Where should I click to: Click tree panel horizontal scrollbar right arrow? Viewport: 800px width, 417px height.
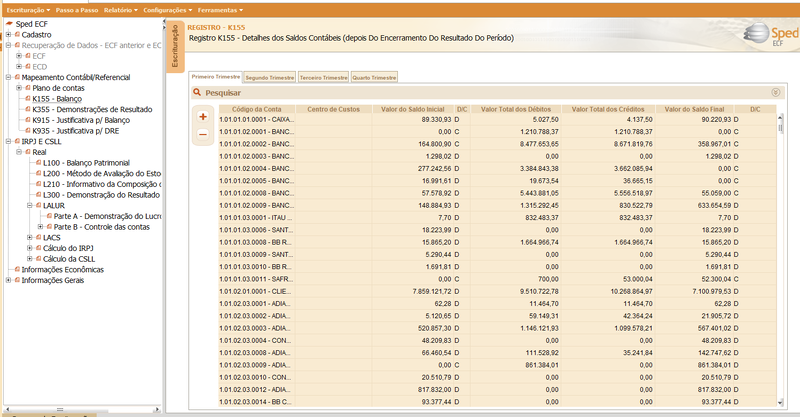coord(157,409)
